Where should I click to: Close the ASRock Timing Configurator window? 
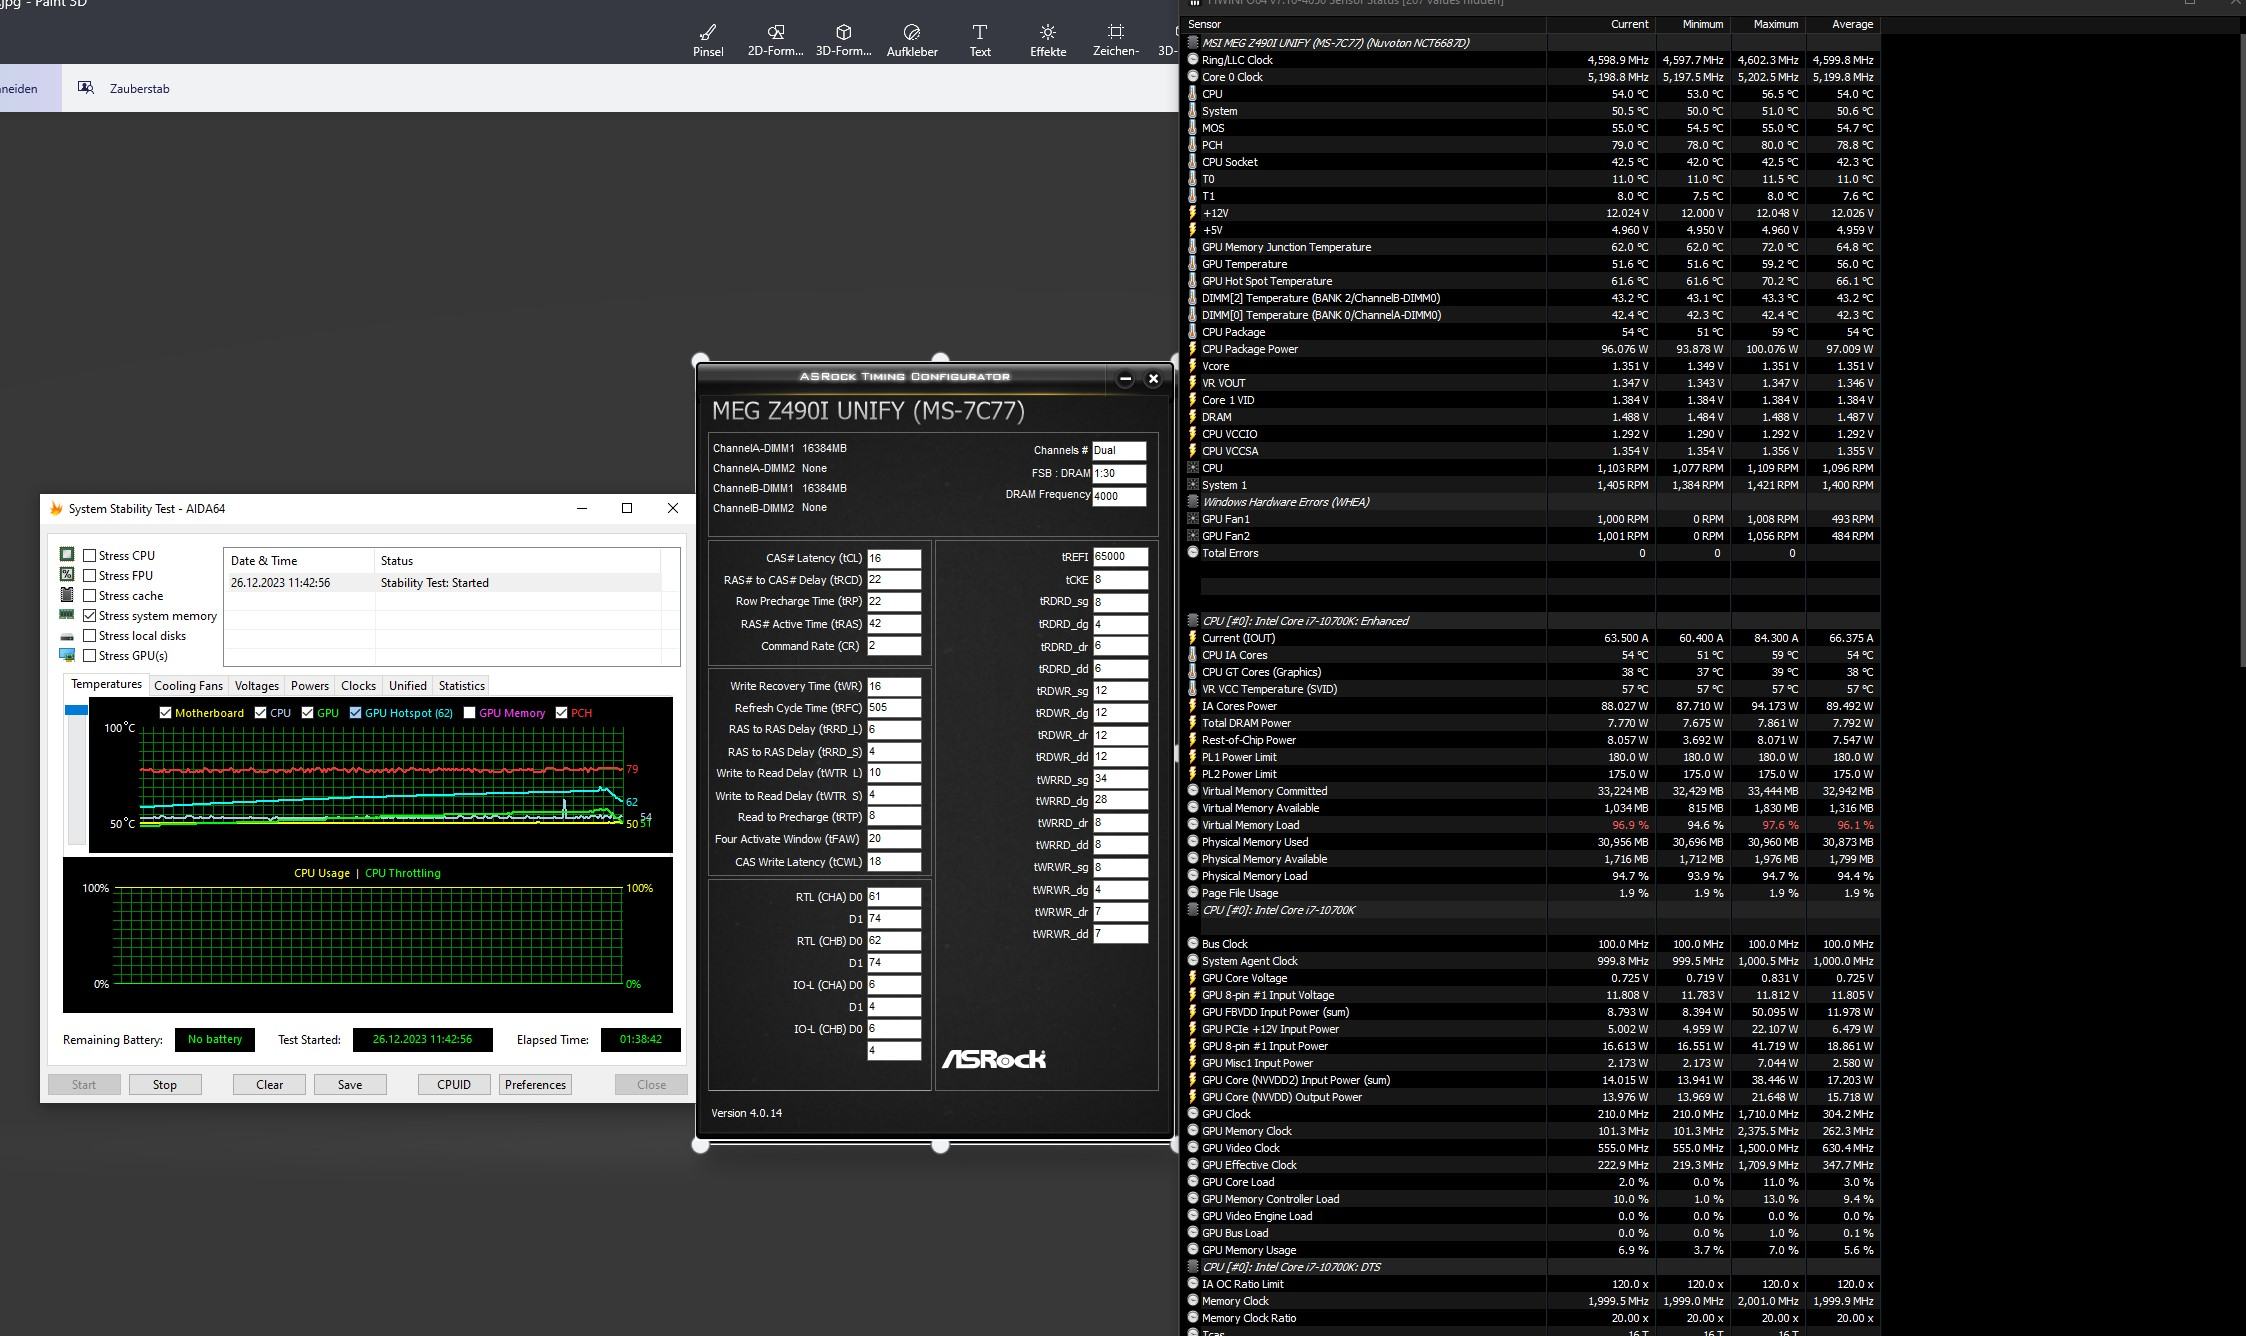[x=1153, y=378]
